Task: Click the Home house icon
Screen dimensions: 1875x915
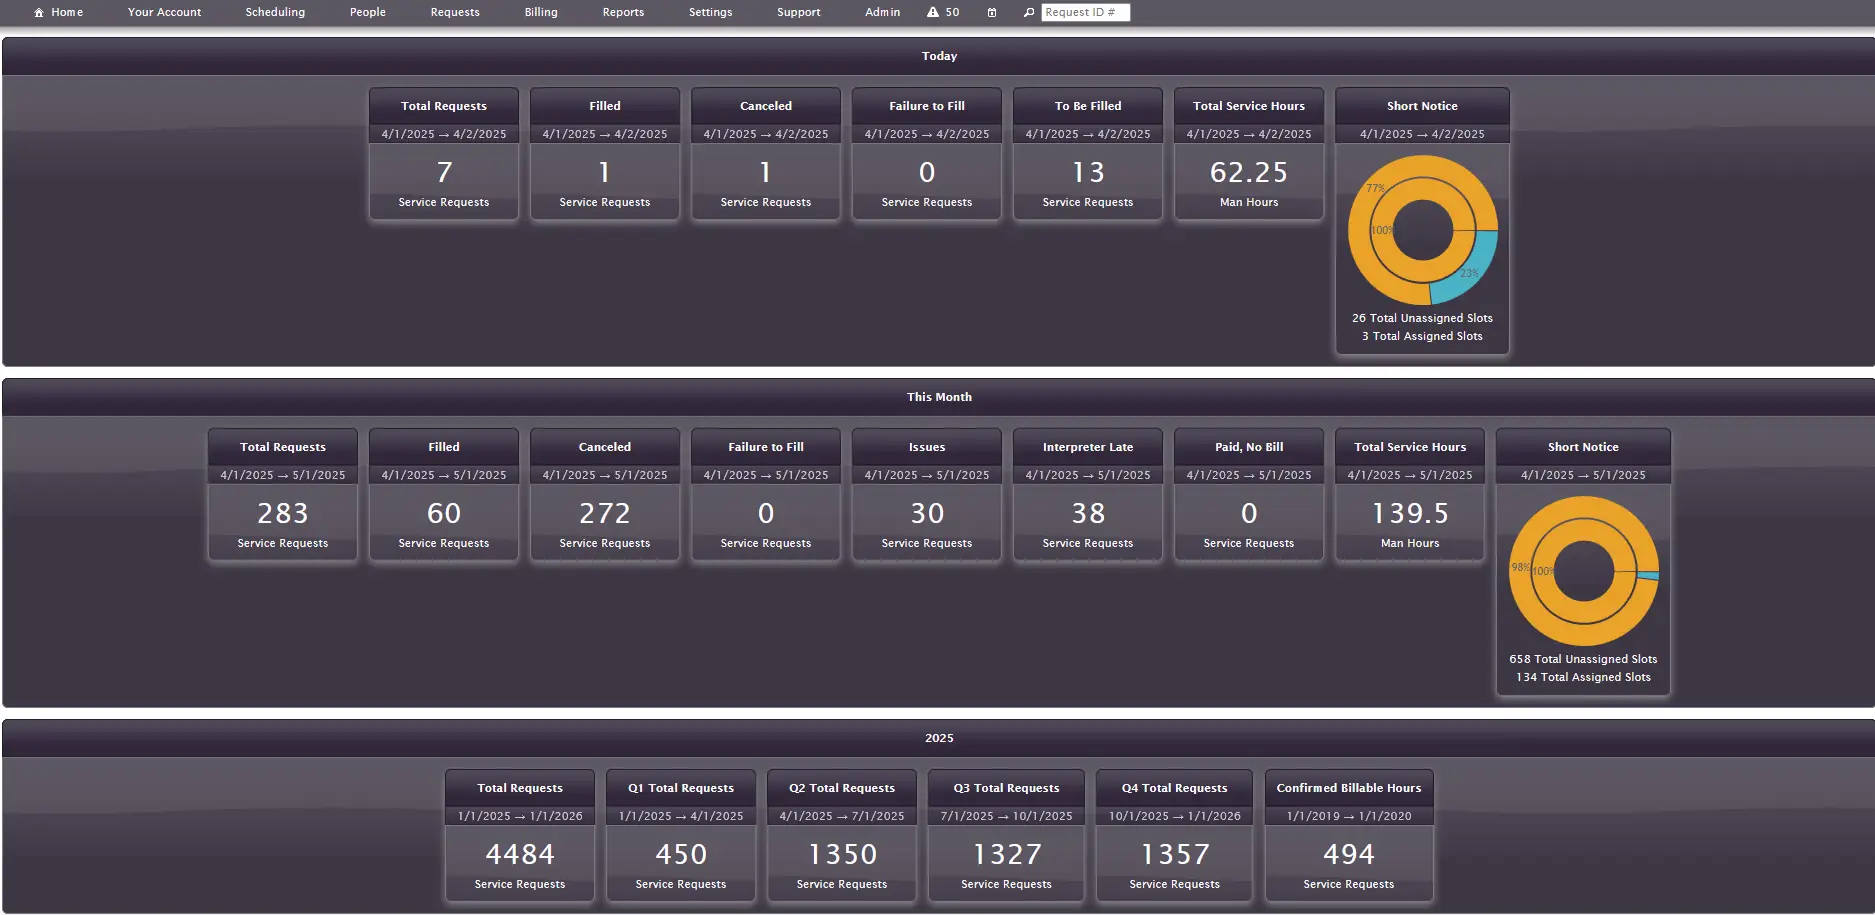Action: pyautogui.click(x=39, y=13)
